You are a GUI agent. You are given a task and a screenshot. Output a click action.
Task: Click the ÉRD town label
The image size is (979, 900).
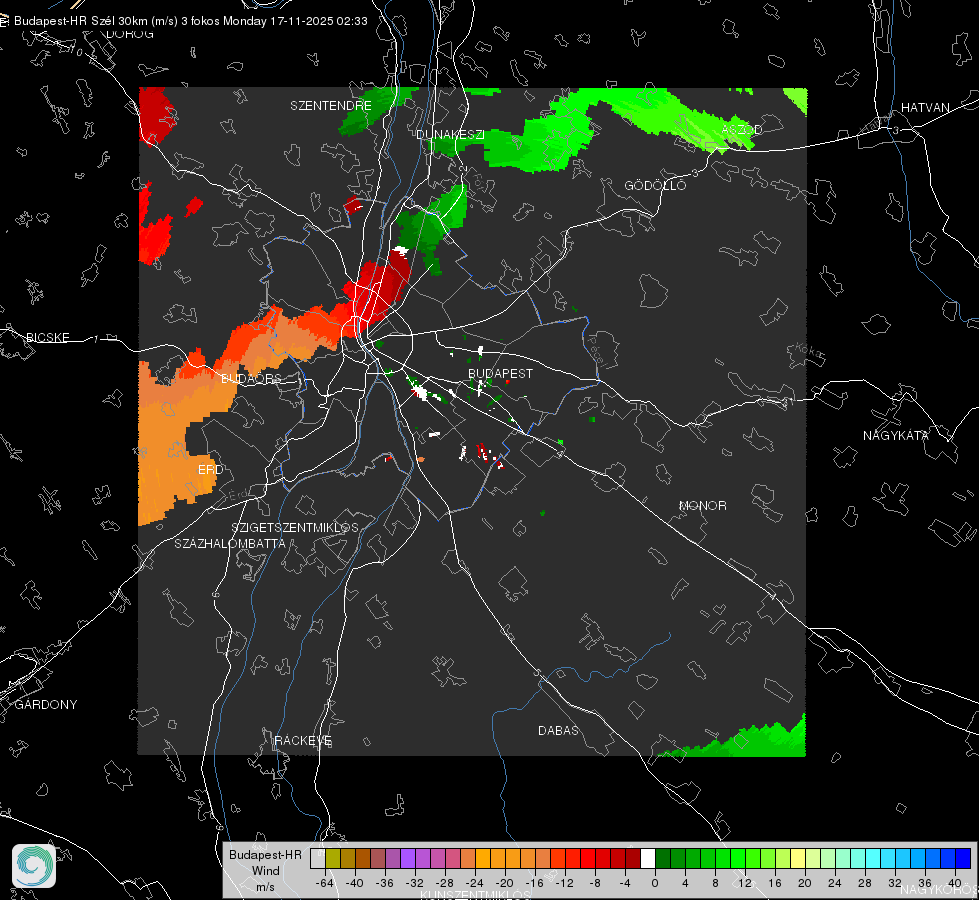click(x=210, y=470)
